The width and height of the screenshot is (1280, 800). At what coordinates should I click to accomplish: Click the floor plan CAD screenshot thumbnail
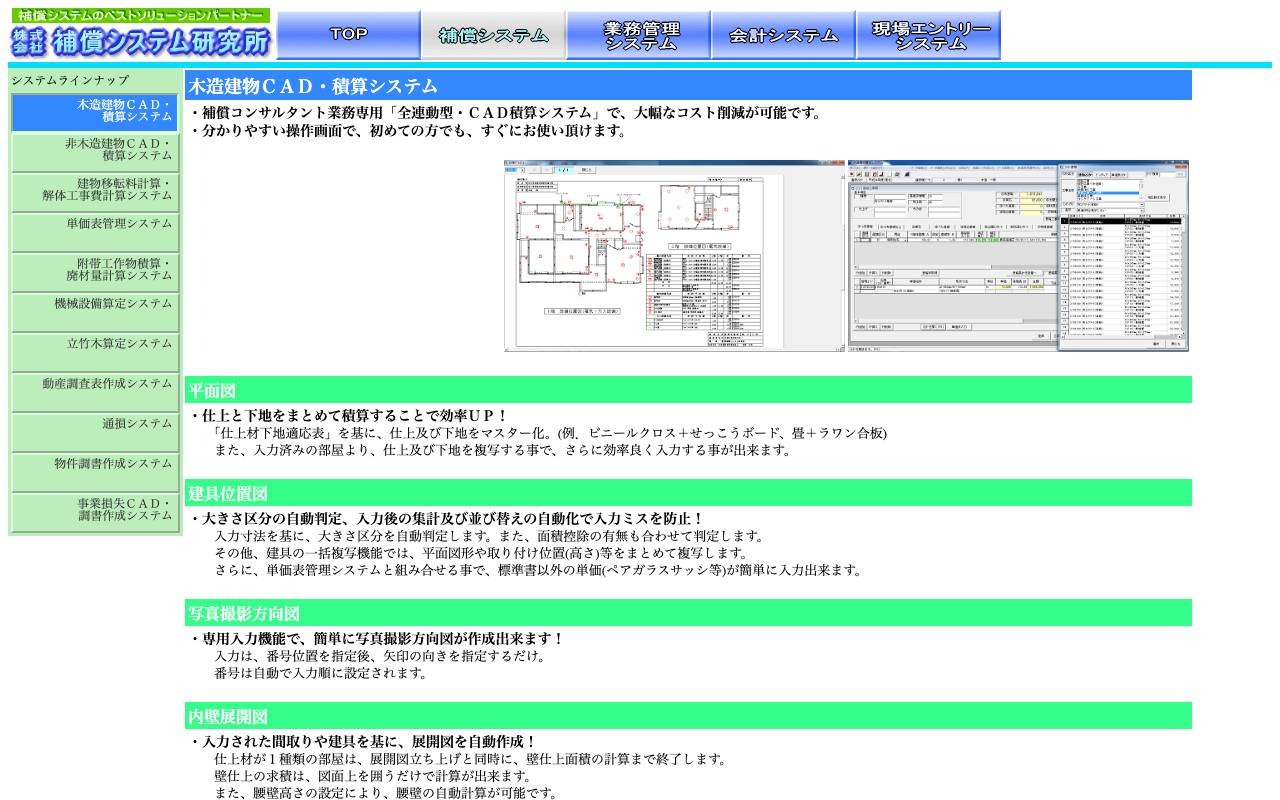coord(674,256)
